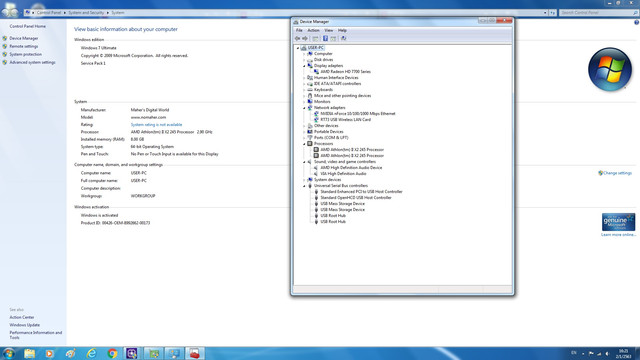Click Learn more online link
Screen dimensions: 640x360
click(x=618, y=235)
